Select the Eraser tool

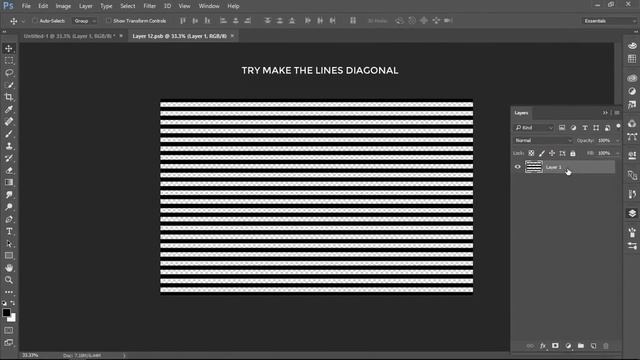(9, 170)
